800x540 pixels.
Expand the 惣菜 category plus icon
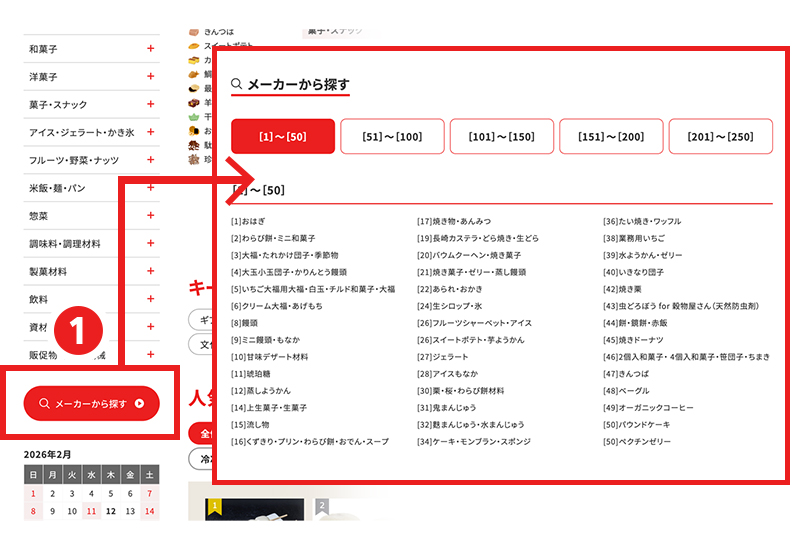[x=151, y=215]
